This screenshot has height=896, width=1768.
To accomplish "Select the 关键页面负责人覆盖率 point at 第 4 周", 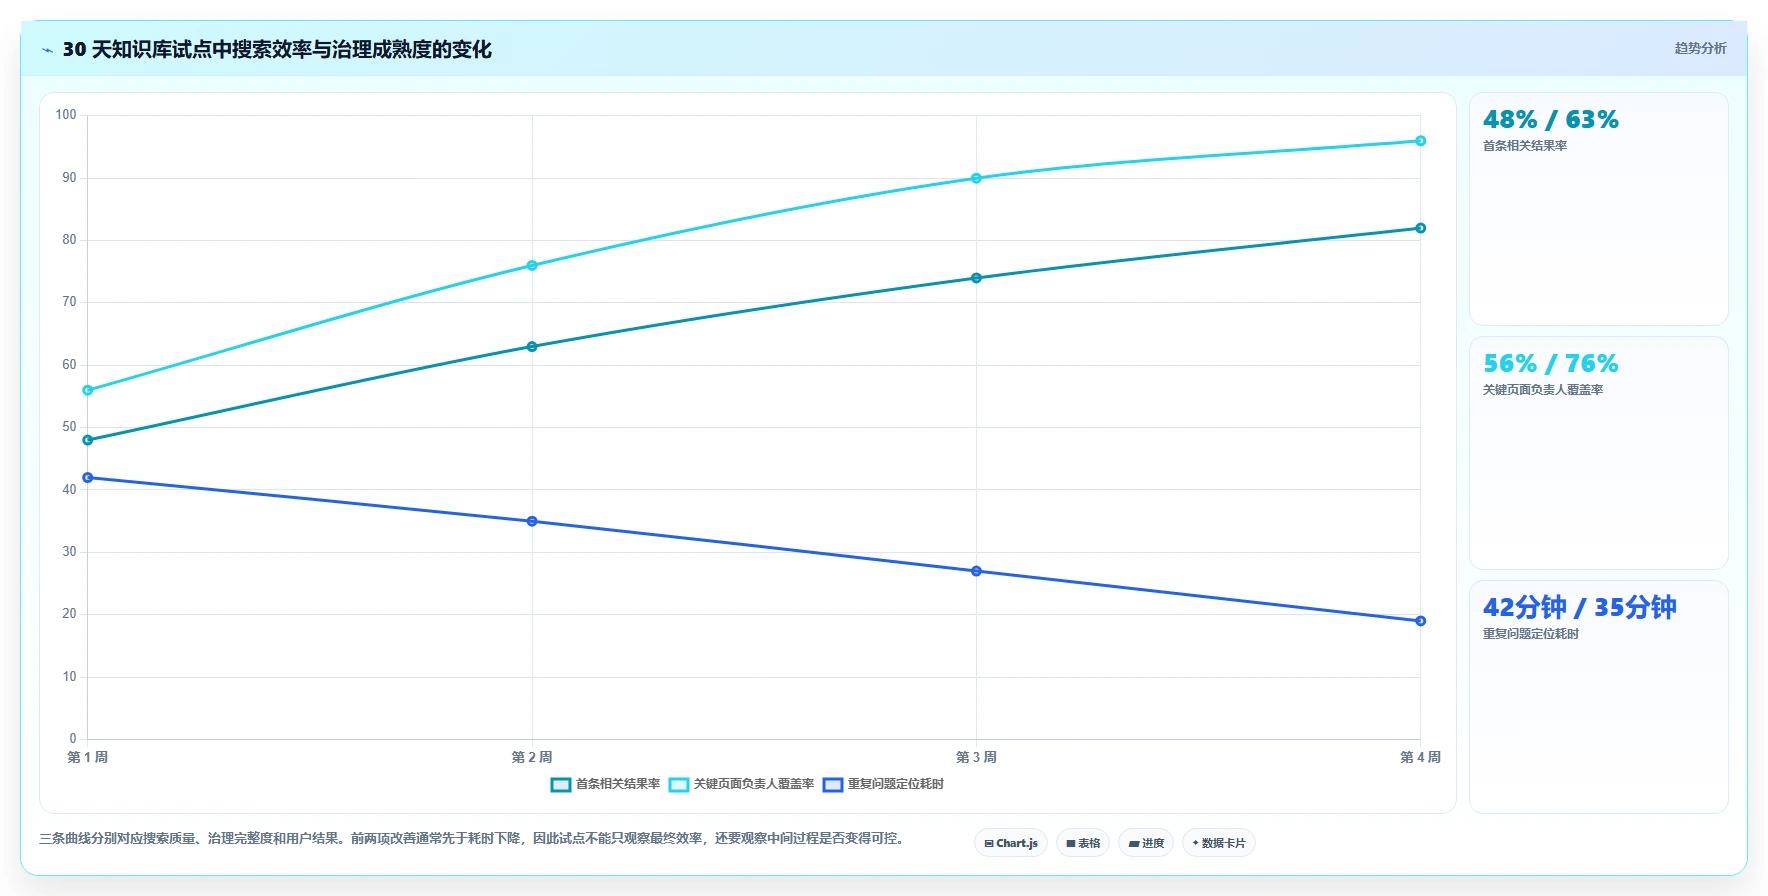I will (x=1420, y=141).
